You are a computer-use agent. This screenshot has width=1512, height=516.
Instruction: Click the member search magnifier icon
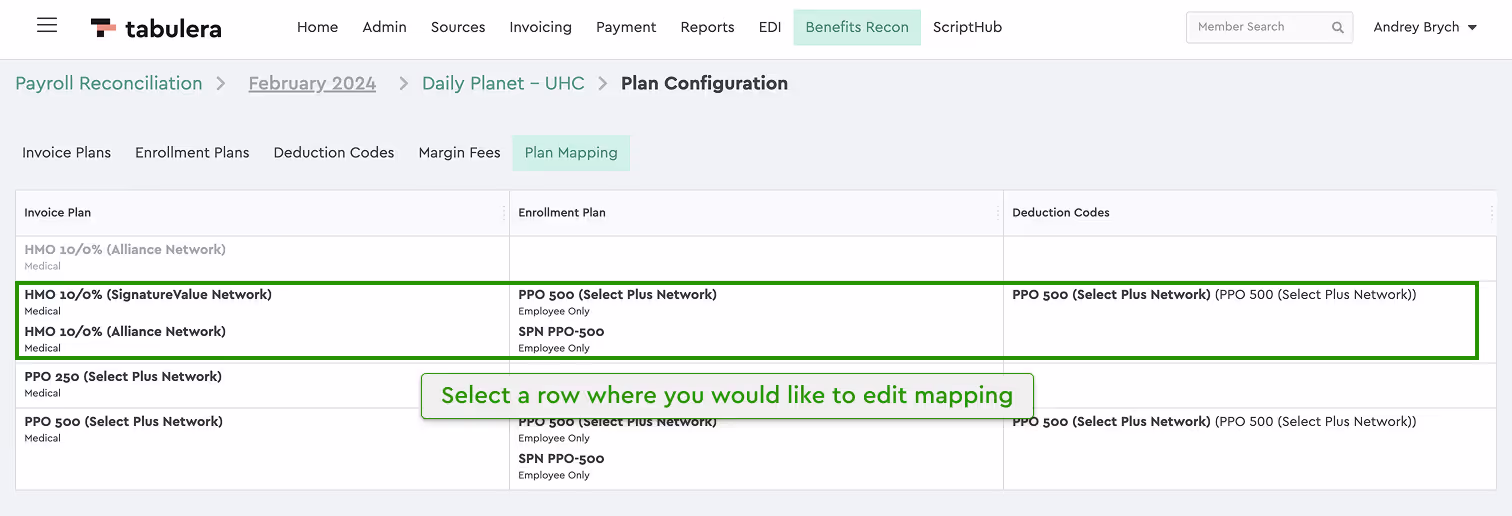click(1338, 28)
